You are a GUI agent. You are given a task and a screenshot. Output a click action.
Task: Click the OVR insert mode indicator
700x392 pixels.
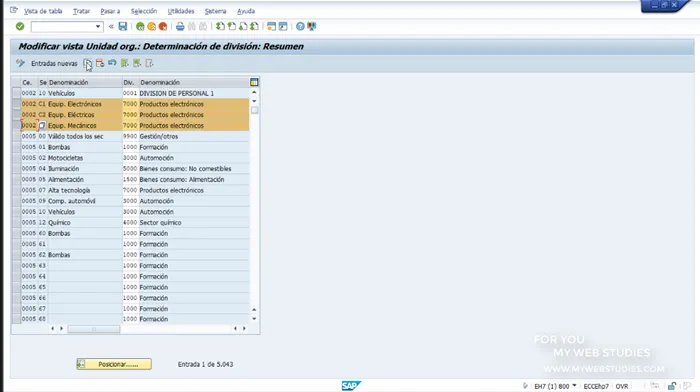click(622, 386)
